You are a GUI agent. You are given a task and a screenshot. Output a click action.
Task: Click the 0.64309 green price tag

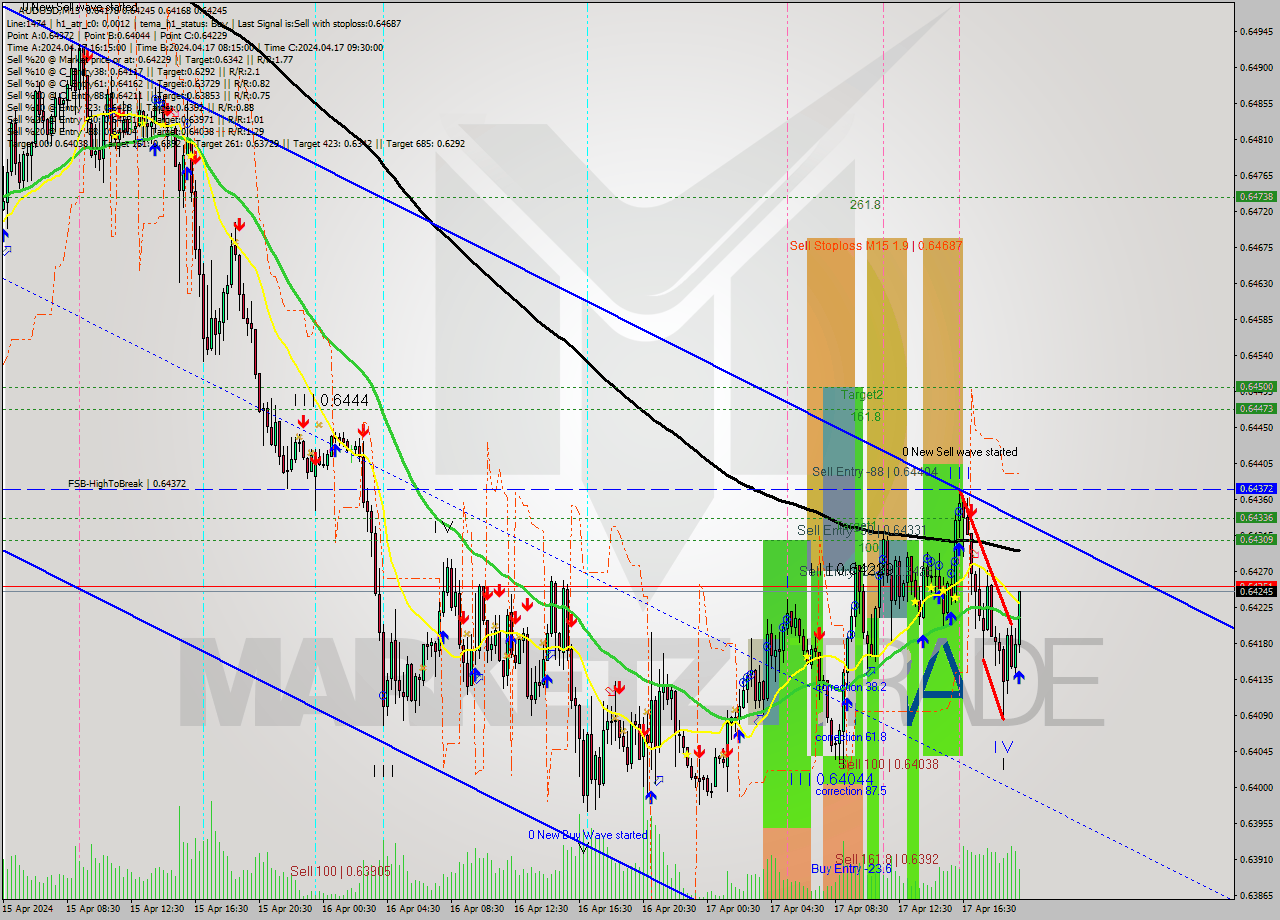[1256, 539]
